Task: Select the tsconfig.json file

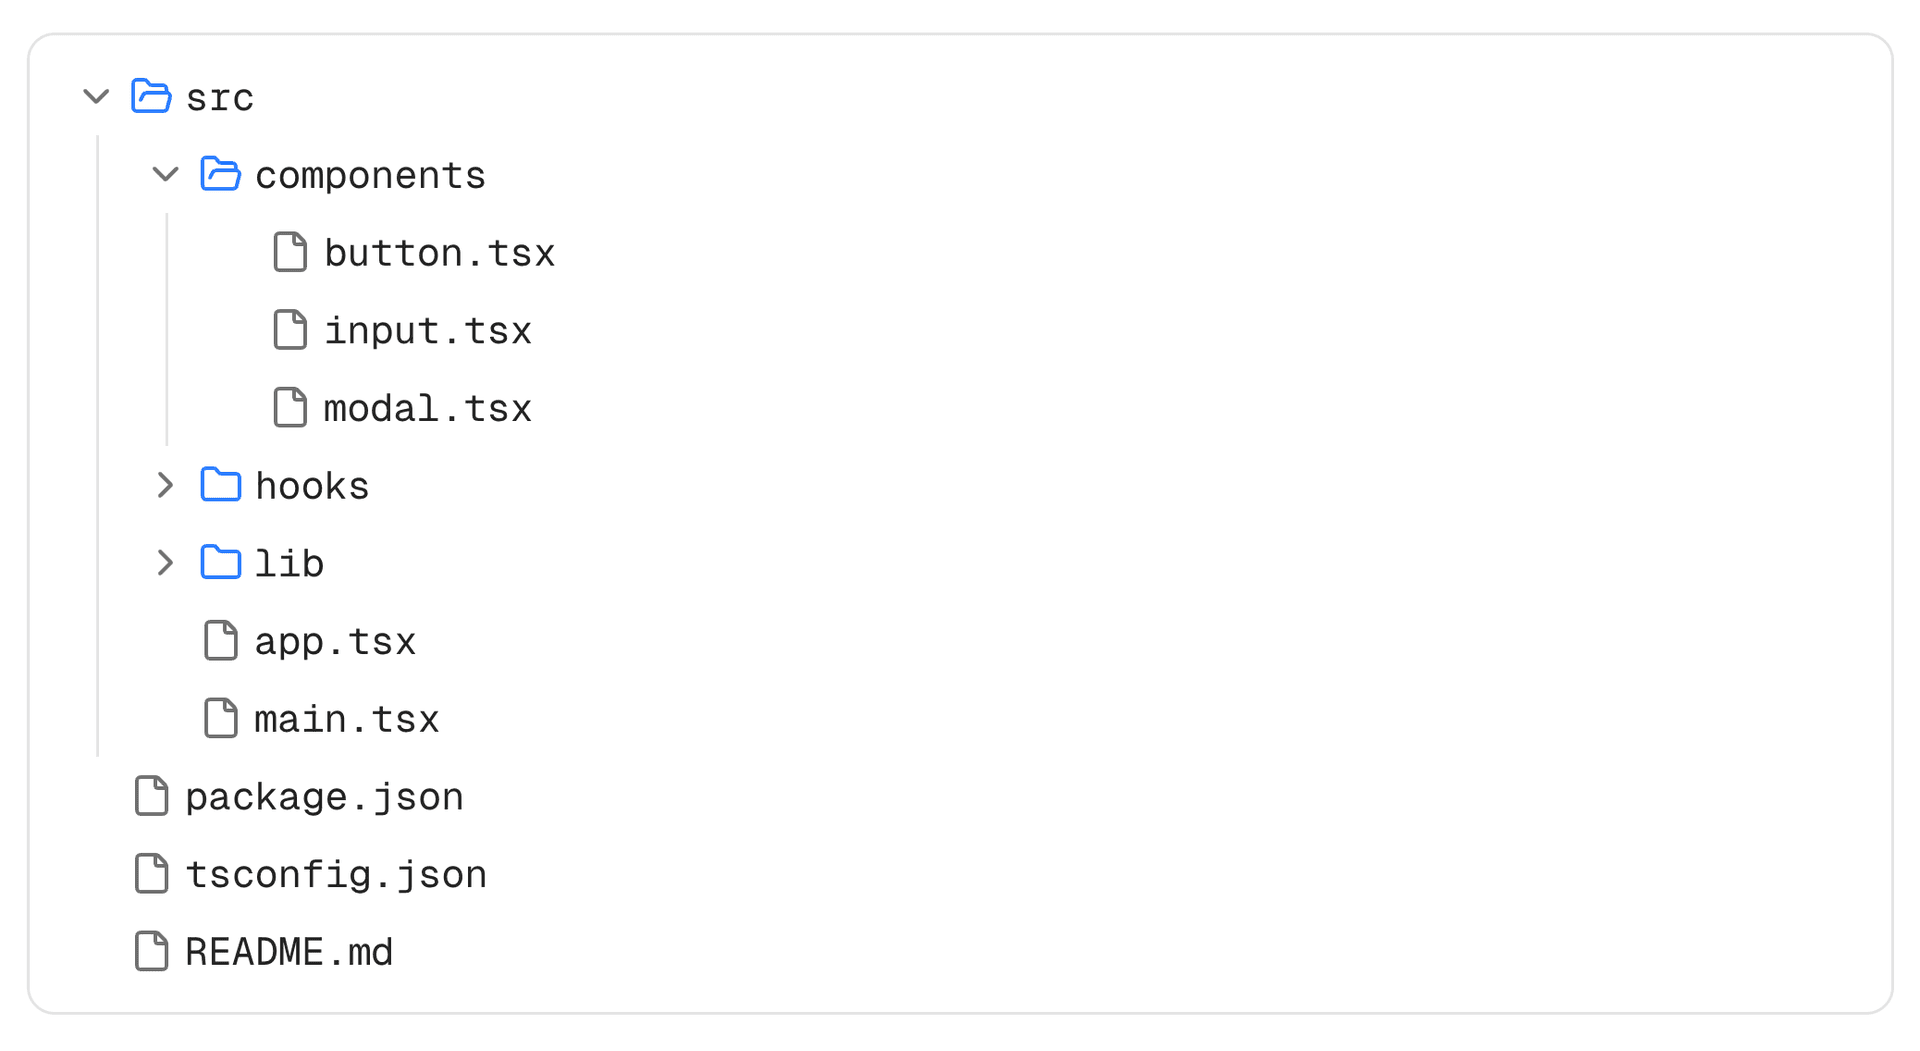Action: coord(336,874)
